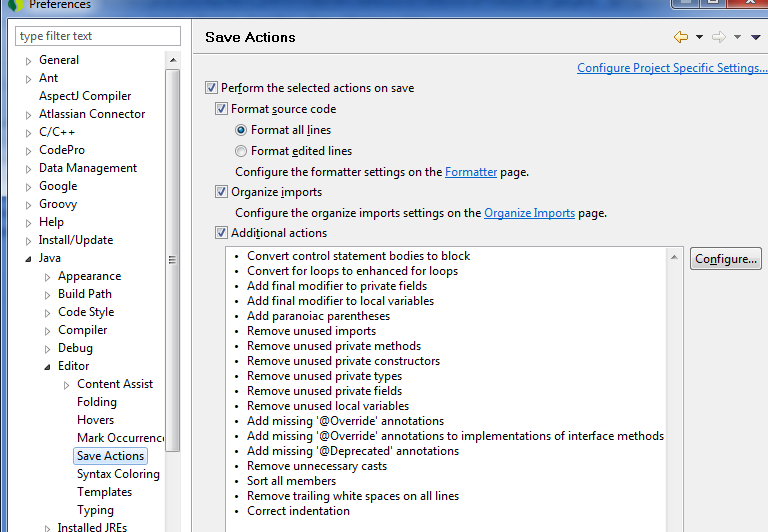This screenshot has height=532, width=768.
Task: Select Syntax Coloring tree item
Action: pos(118,474)
